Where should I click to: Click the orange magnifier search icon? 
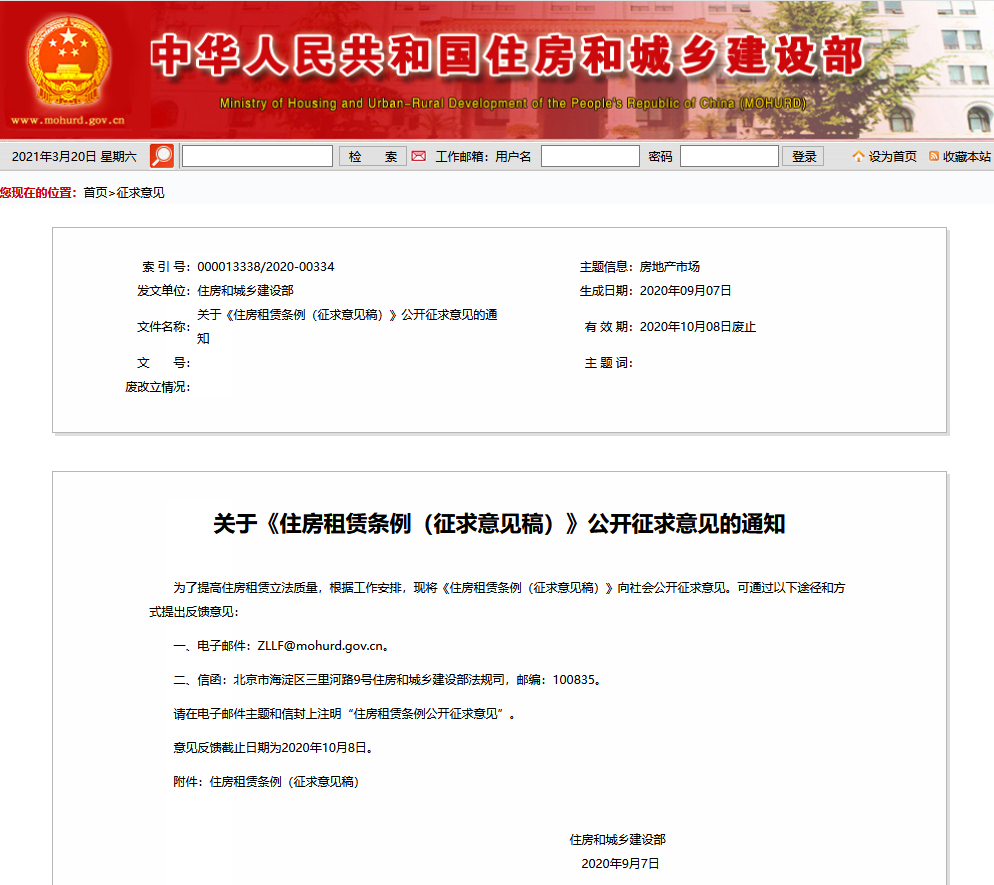click(162, 156)
